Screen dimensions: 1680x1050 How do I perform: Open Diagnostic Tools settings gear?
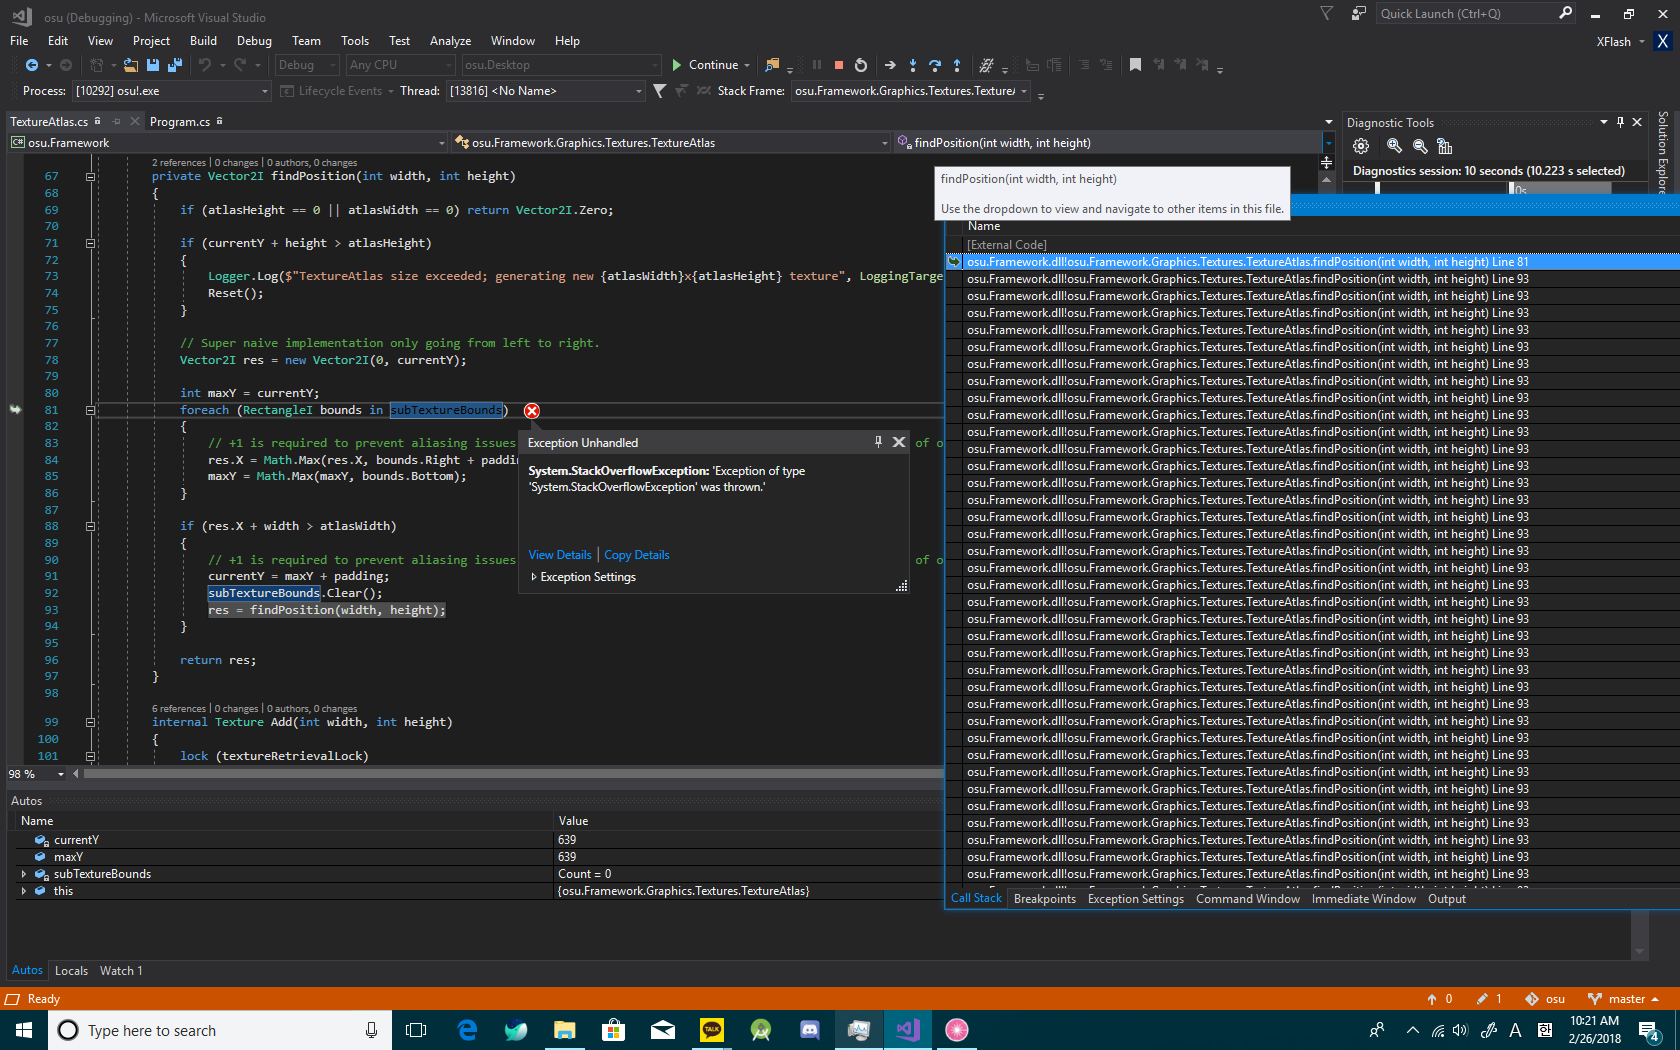tap(1360, 146)
